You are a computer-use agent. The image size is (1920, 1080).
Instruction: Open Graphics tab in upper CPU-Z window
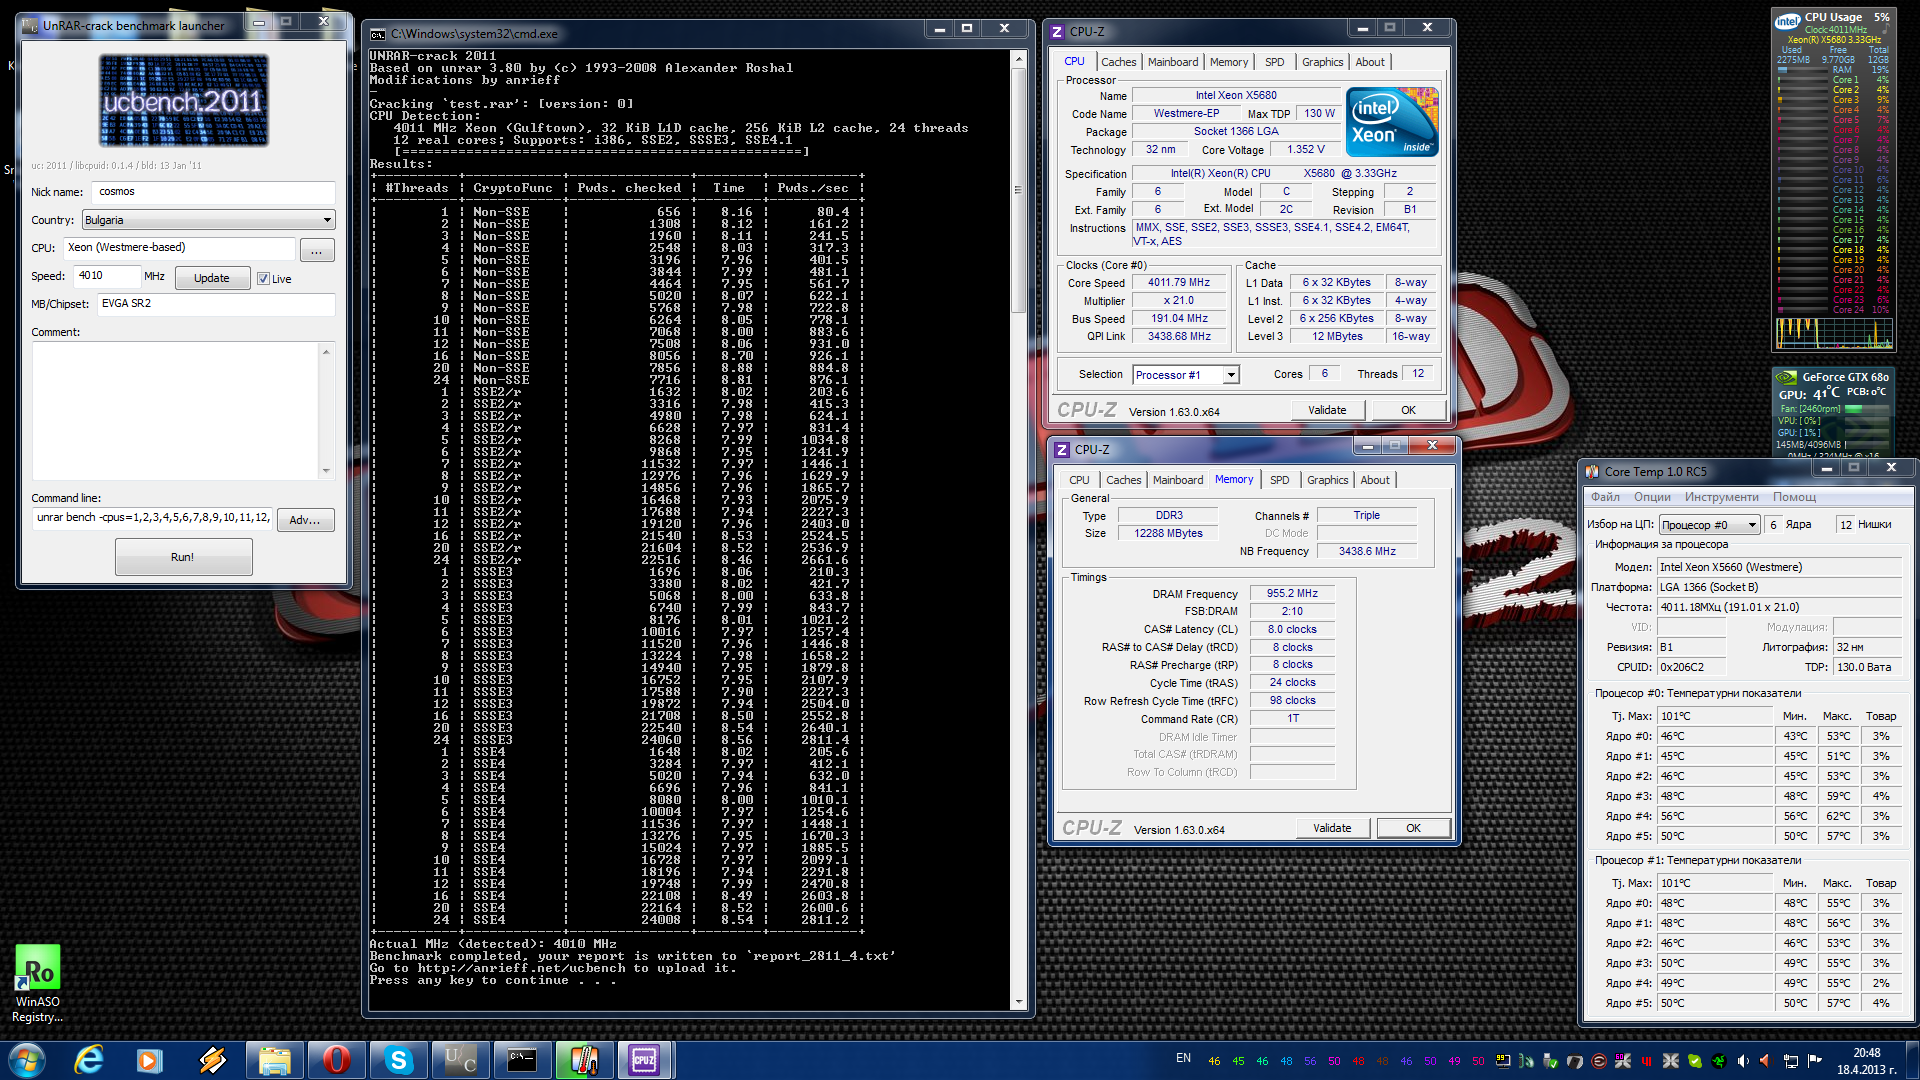[1322, 62]
